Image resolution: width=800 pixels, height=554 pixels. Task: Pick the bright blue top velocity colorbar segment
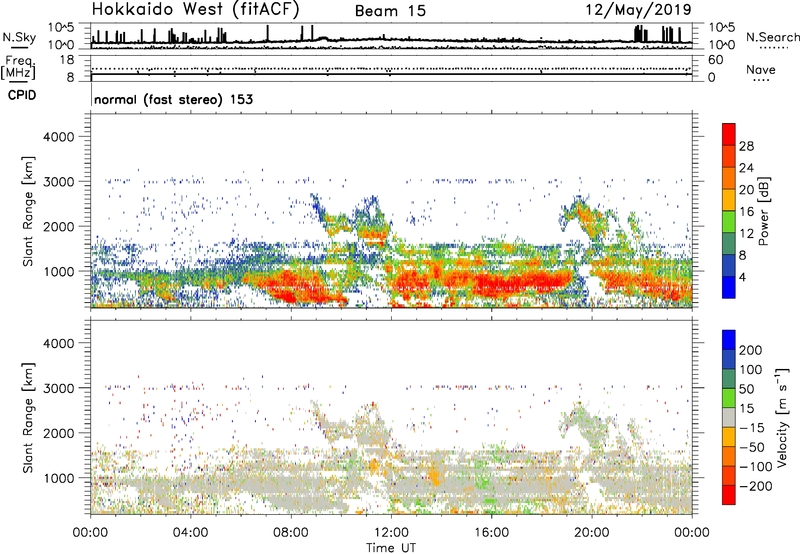pos(729,340)
